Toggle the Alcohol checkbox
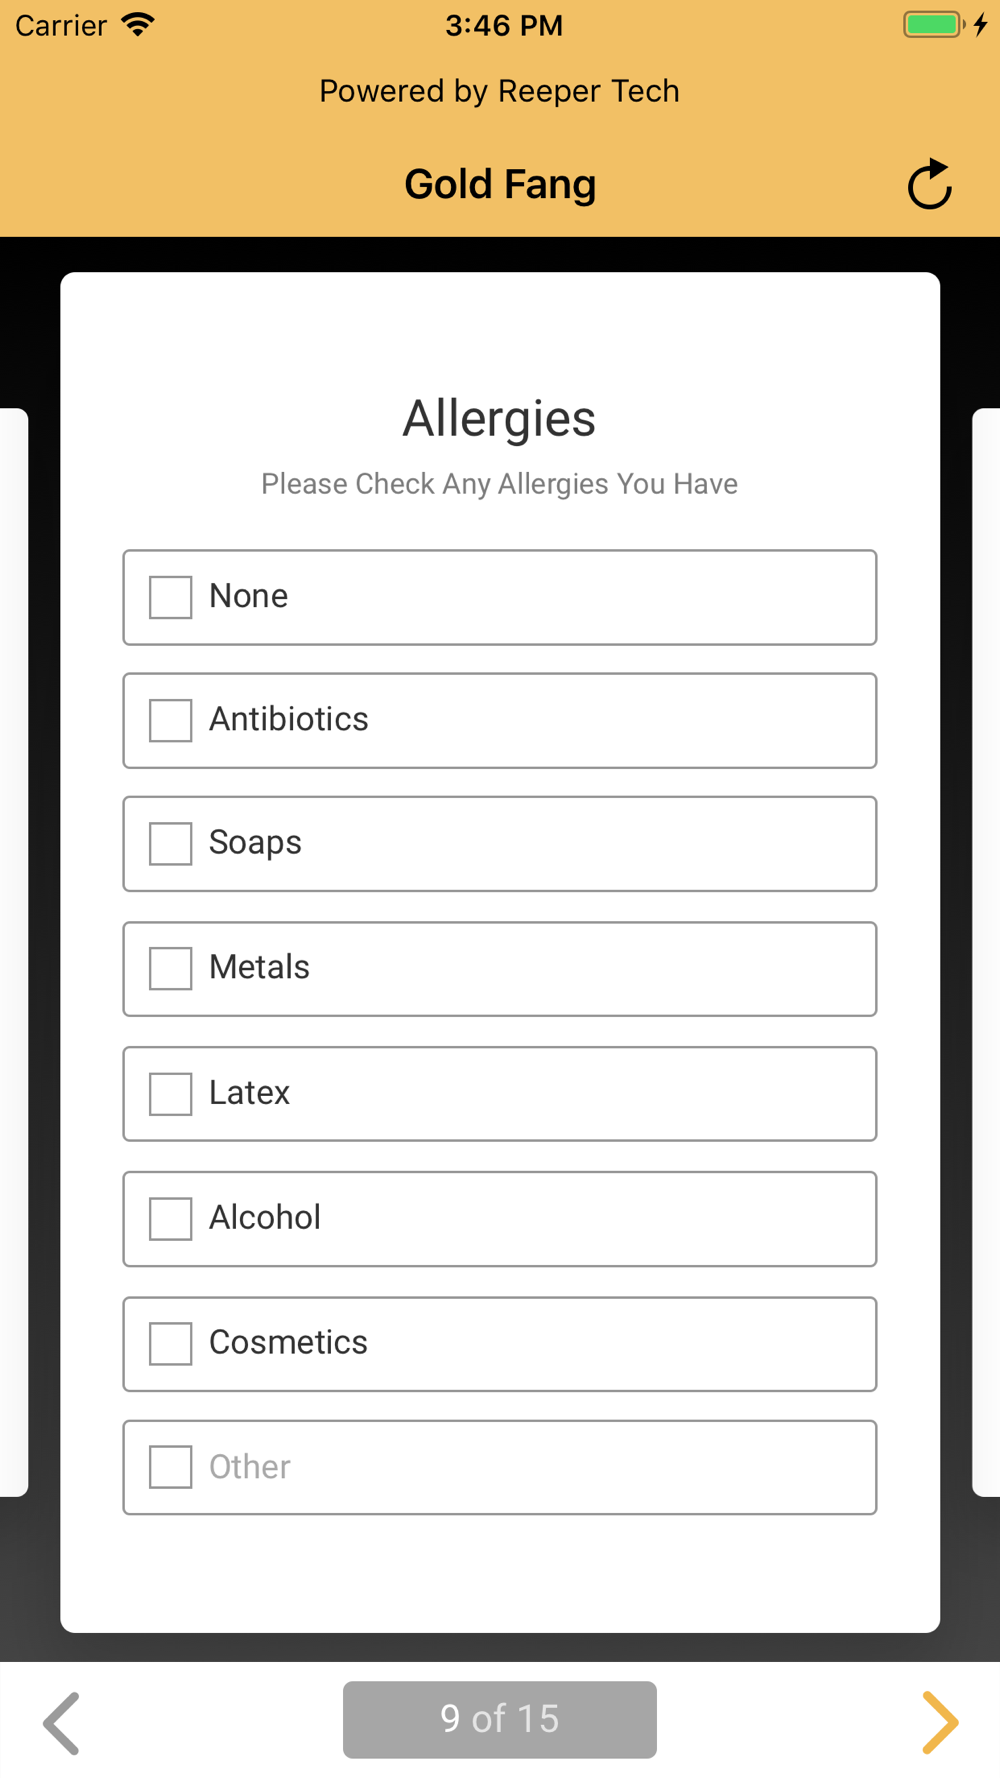Screen dimensions: 1000x1778 click(x=170, y=1218)
